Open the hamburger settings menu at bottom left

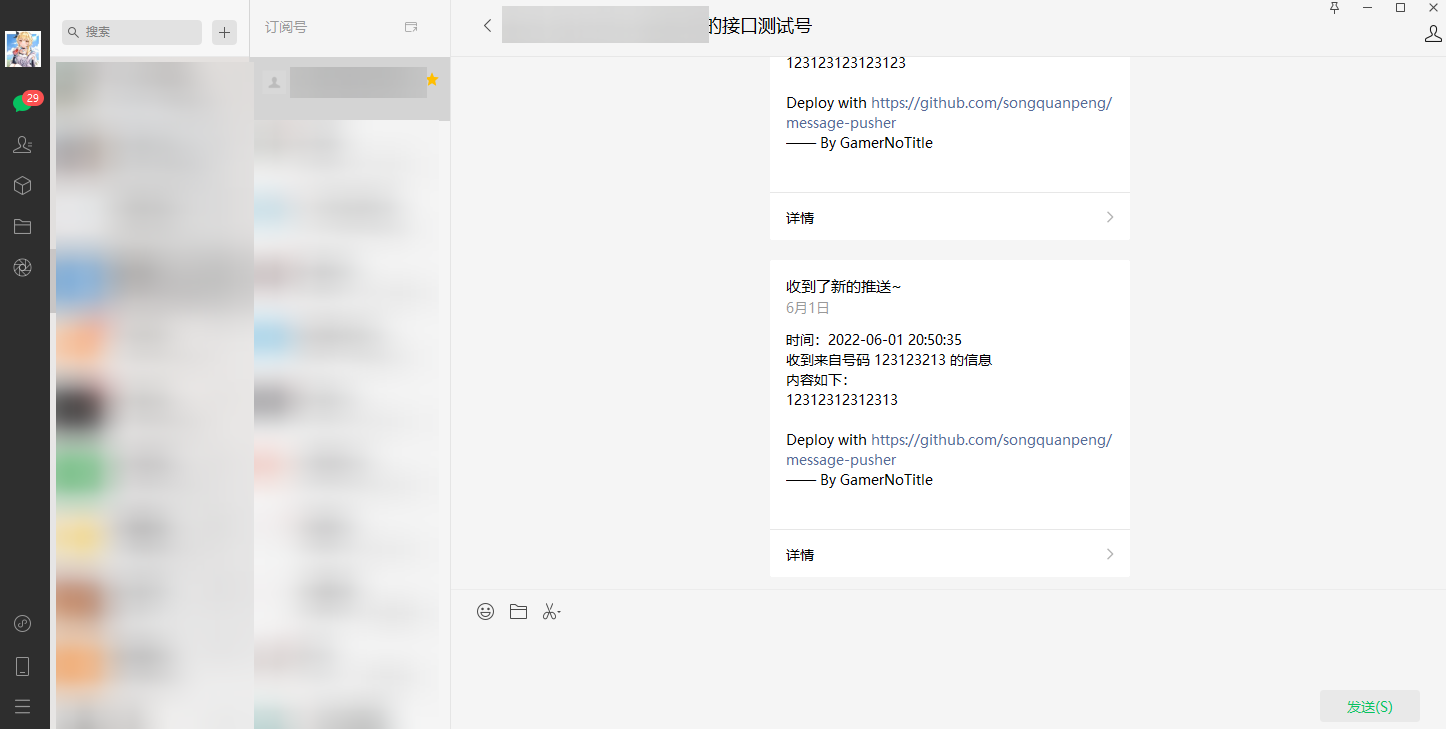click(22, 707)
